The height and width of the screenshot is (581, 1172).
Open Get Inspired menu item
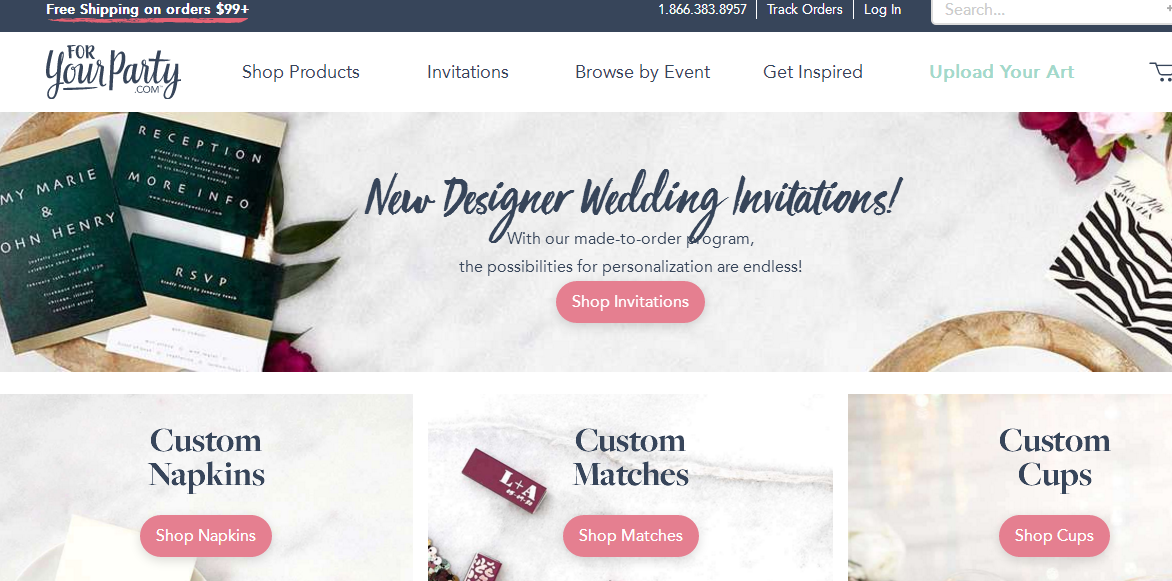[812, 72]
